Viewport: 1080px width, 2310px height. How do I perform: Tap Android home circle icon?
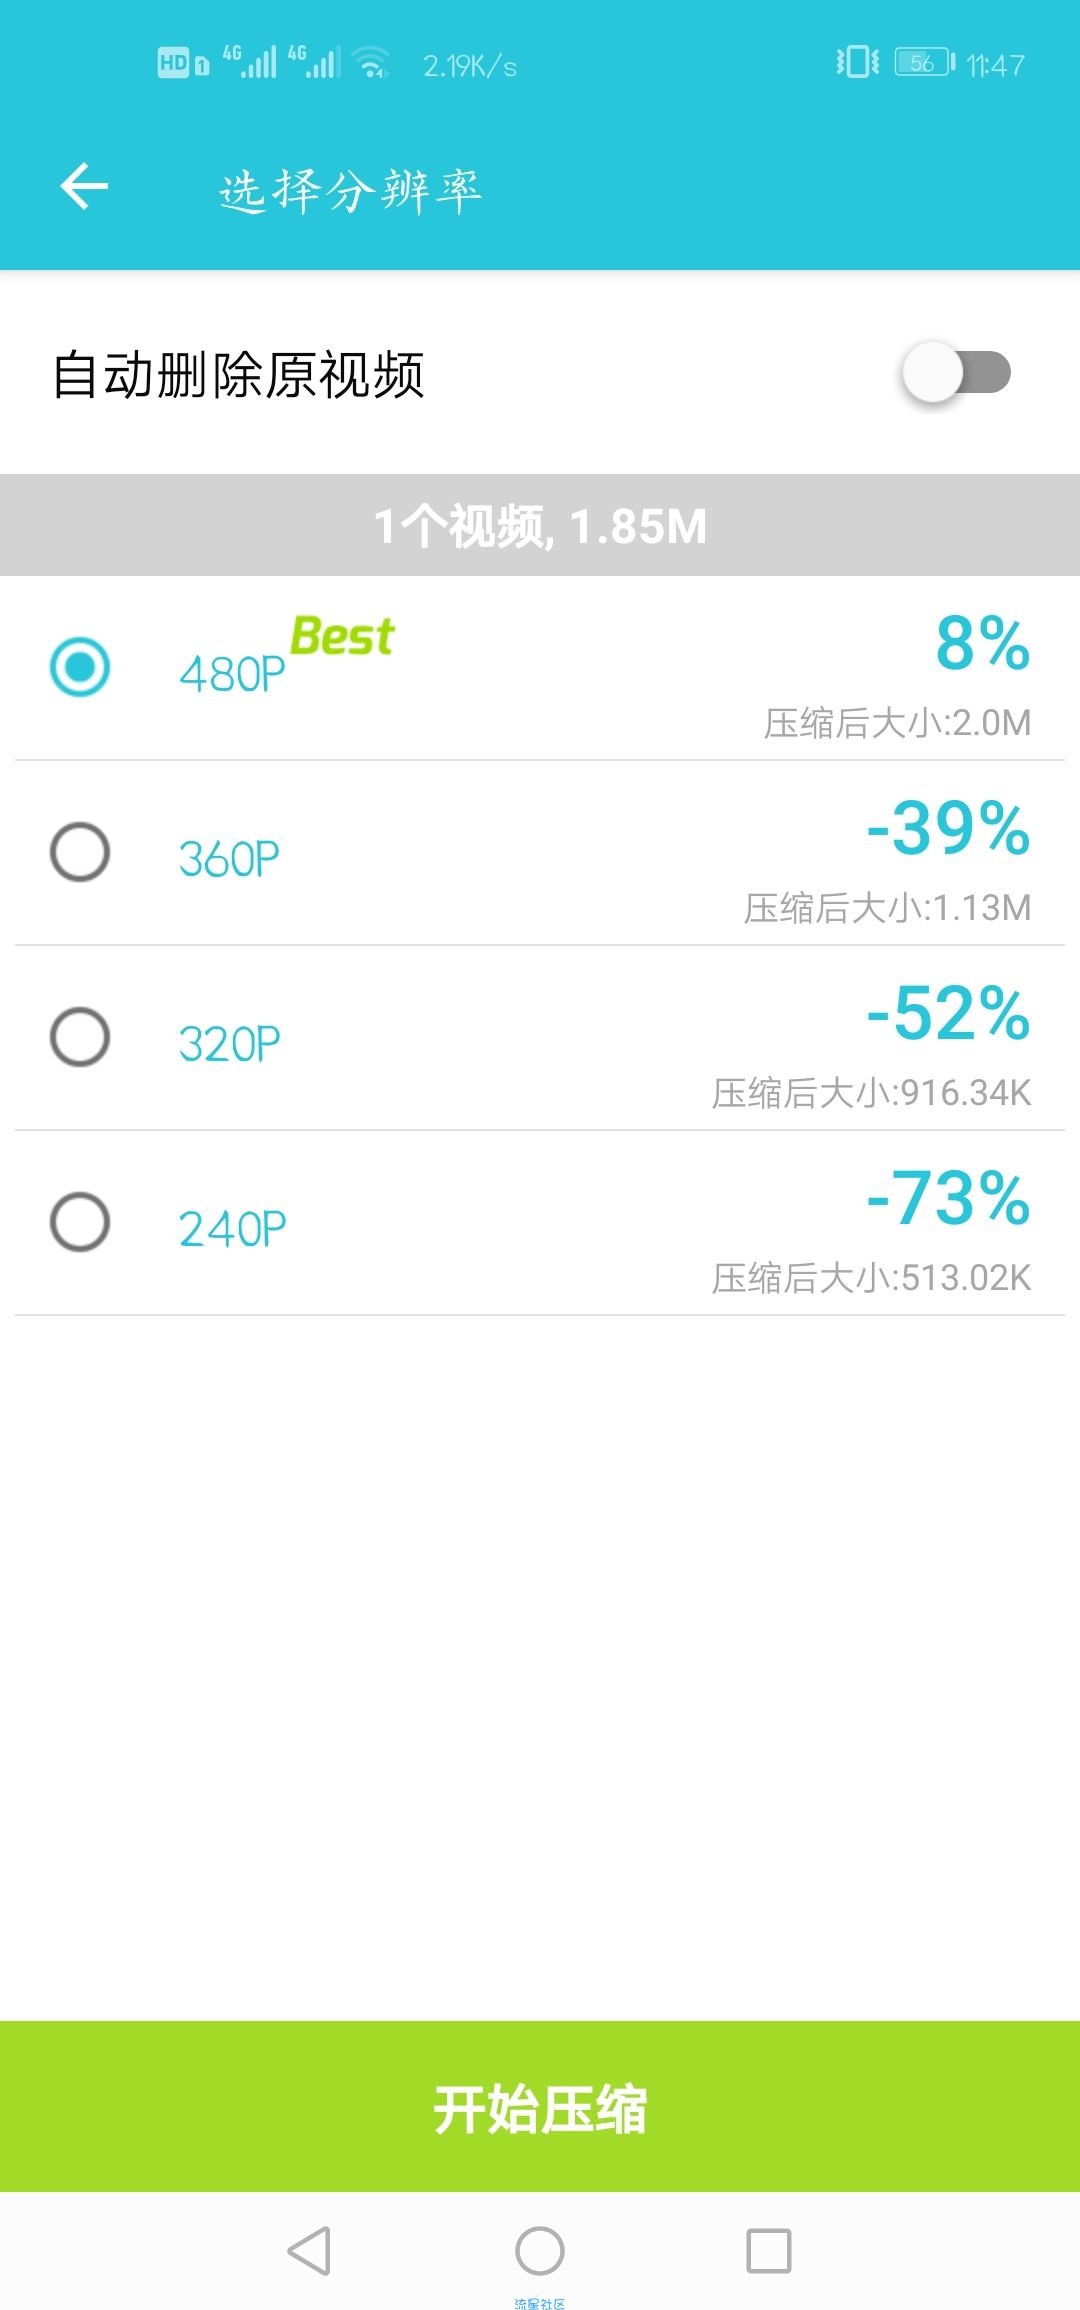(540, 2251)
